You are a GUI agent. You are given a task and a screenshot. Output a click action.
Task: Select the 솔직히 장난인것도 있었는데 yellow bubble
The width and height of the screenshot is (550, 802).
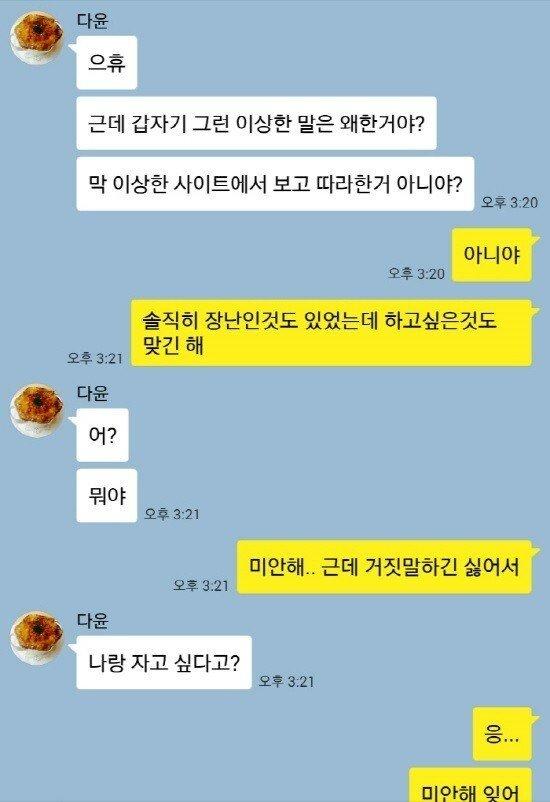pyautogui.click(x=332, y=333)
